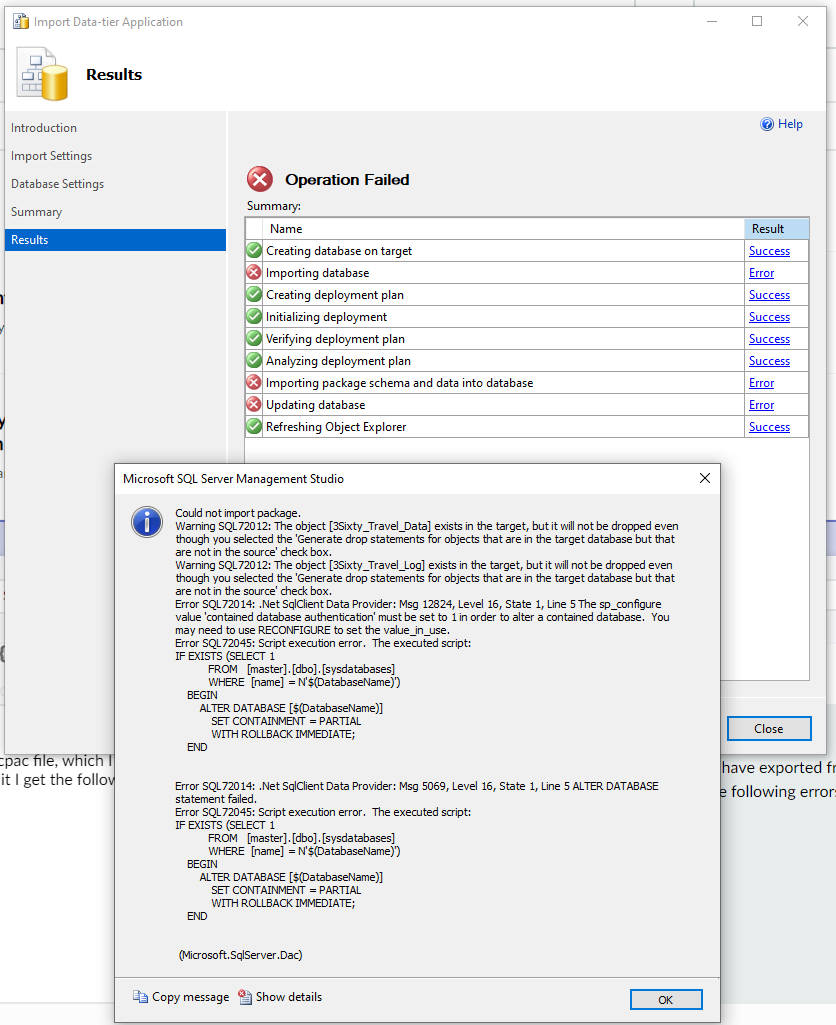Open the Introduction wizard page
This screenshot has width=836, height=1025.
click(44, 128)
